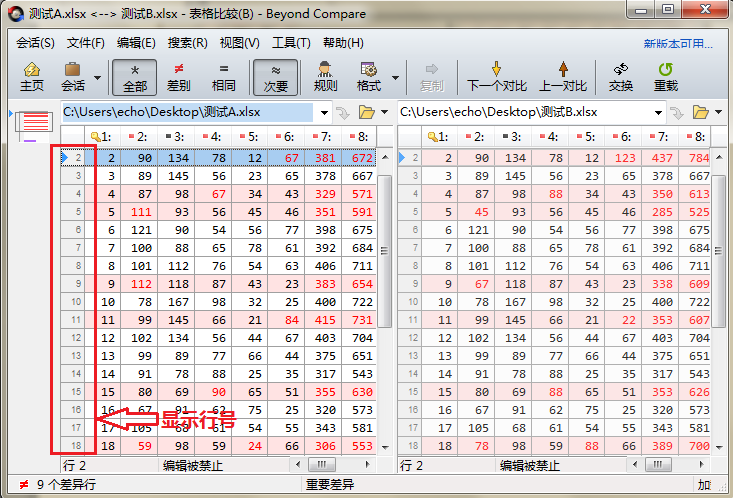
Task: Click the 交换 swap sides icon
Action: [x=621, y=77]
